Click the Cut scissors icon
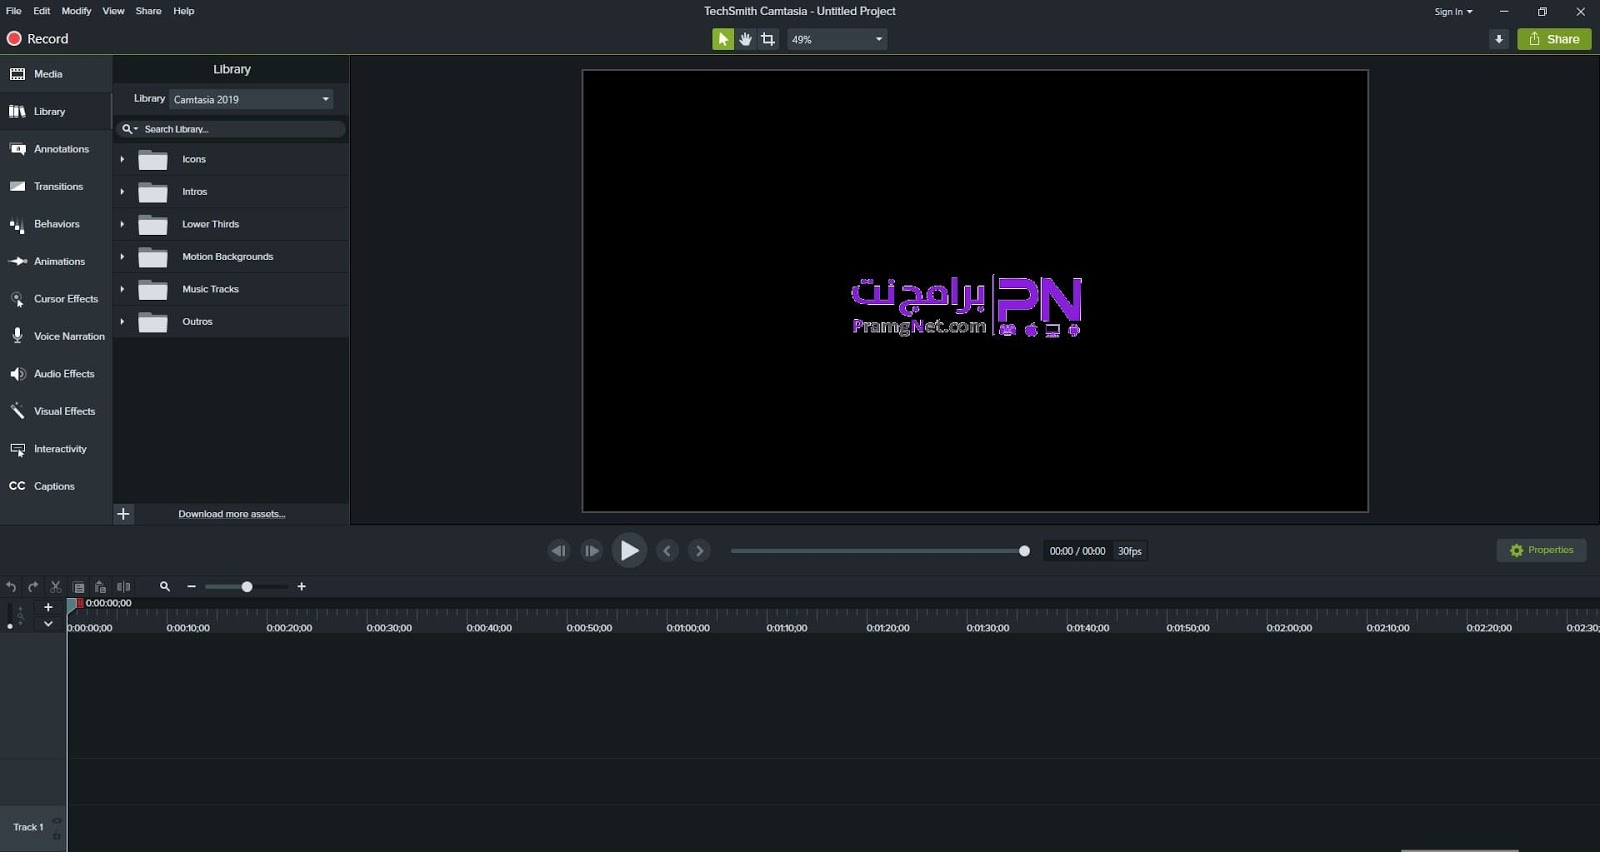Image resolution: width=1600 pixels, height=852 pixels. tap(56, 587)
